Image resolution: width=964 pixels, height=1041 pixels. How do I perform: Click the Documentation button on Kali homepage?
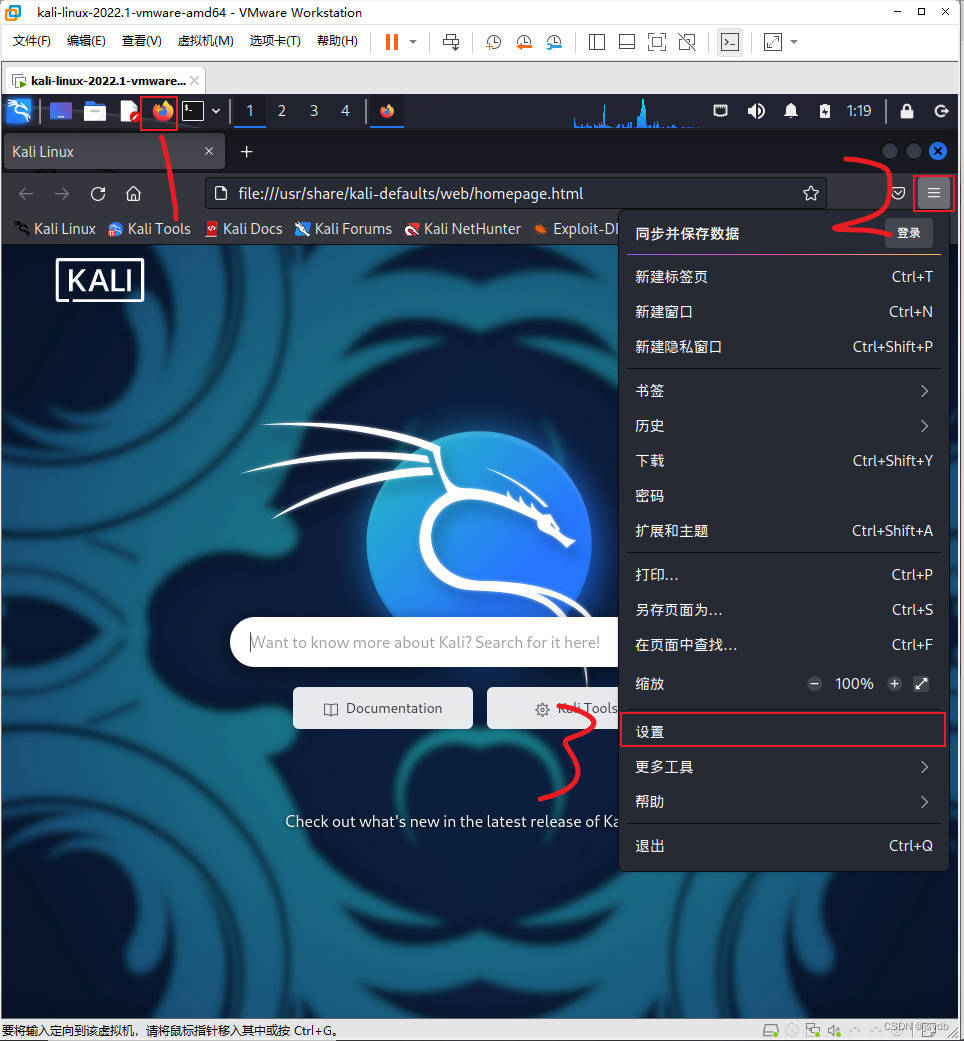[x=383, y=707]
